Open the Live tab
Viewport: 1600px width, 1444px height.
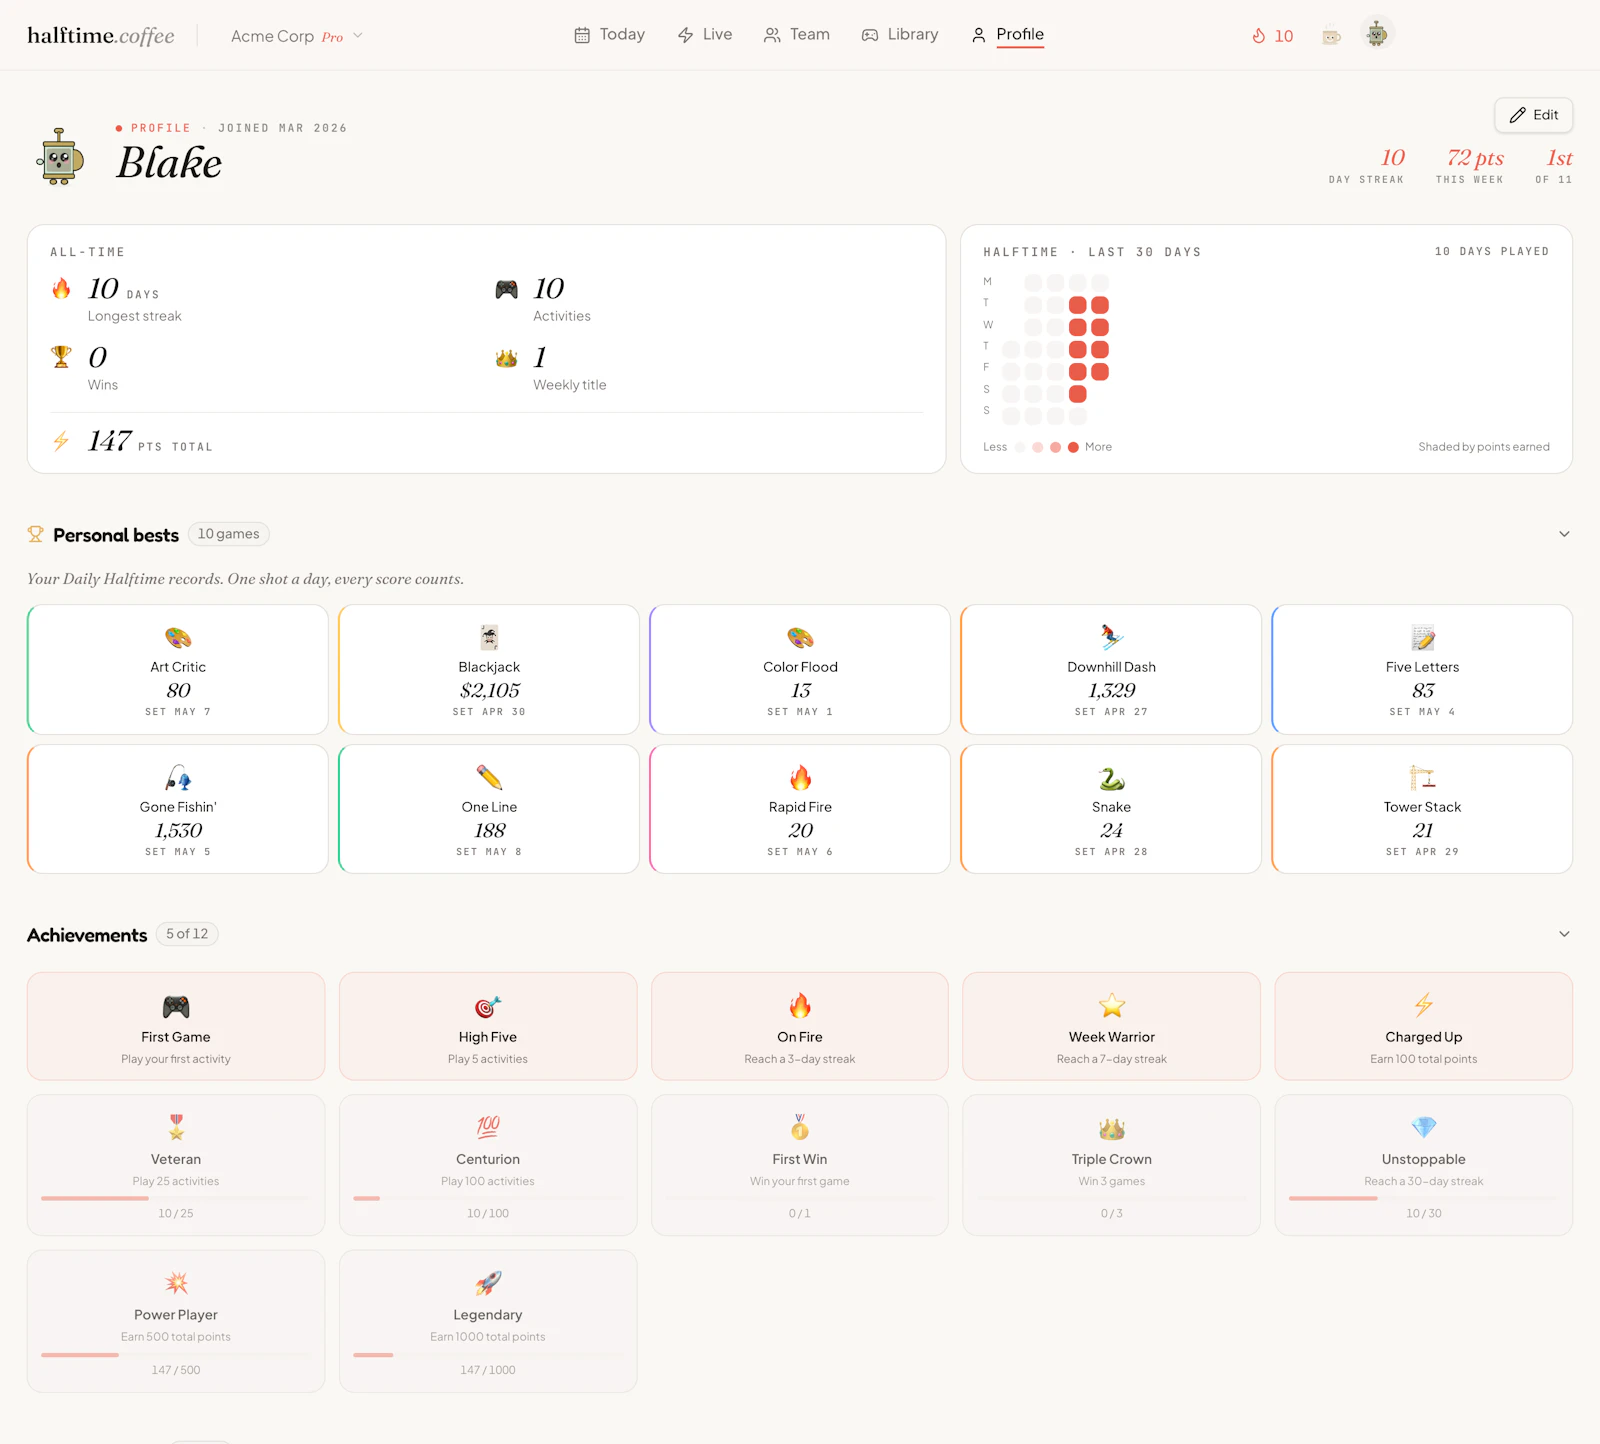705,34
